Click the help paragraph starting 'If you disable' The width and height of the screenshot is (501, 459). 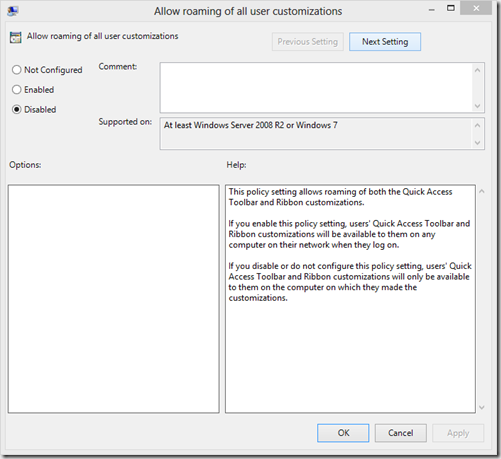(x=350, y=282)
